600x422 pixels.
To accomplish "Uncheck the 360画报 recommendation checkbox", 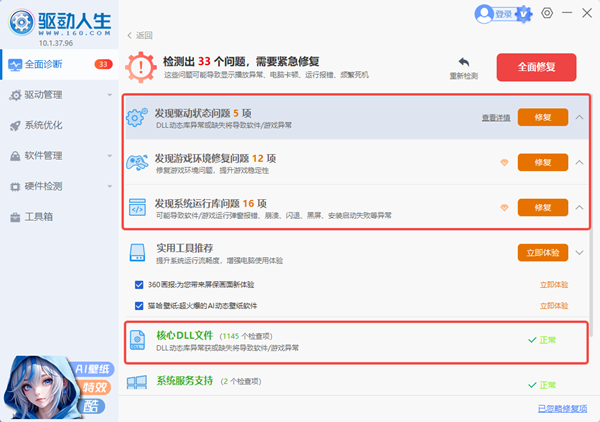I will 138,285.
